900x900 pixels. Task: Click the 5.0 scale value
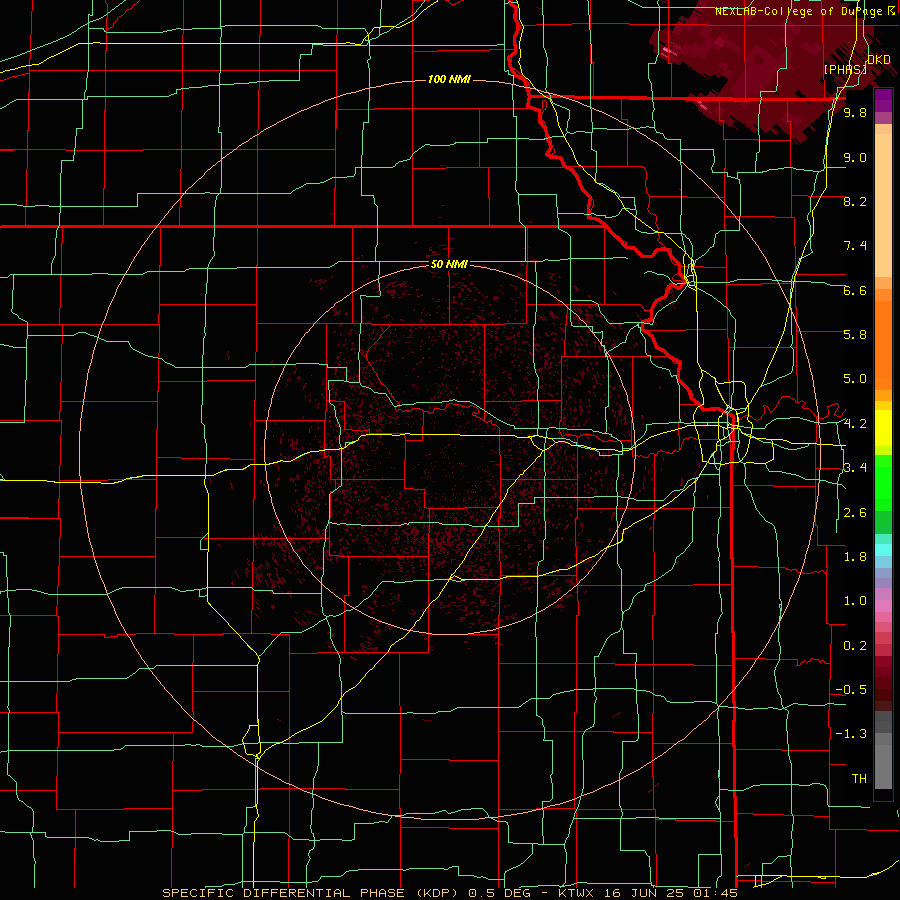(855, 379)
